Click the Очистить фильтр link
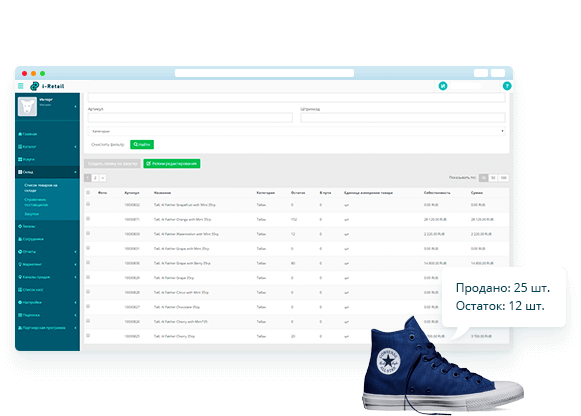The image size is (581, 416). coord(107,144)
